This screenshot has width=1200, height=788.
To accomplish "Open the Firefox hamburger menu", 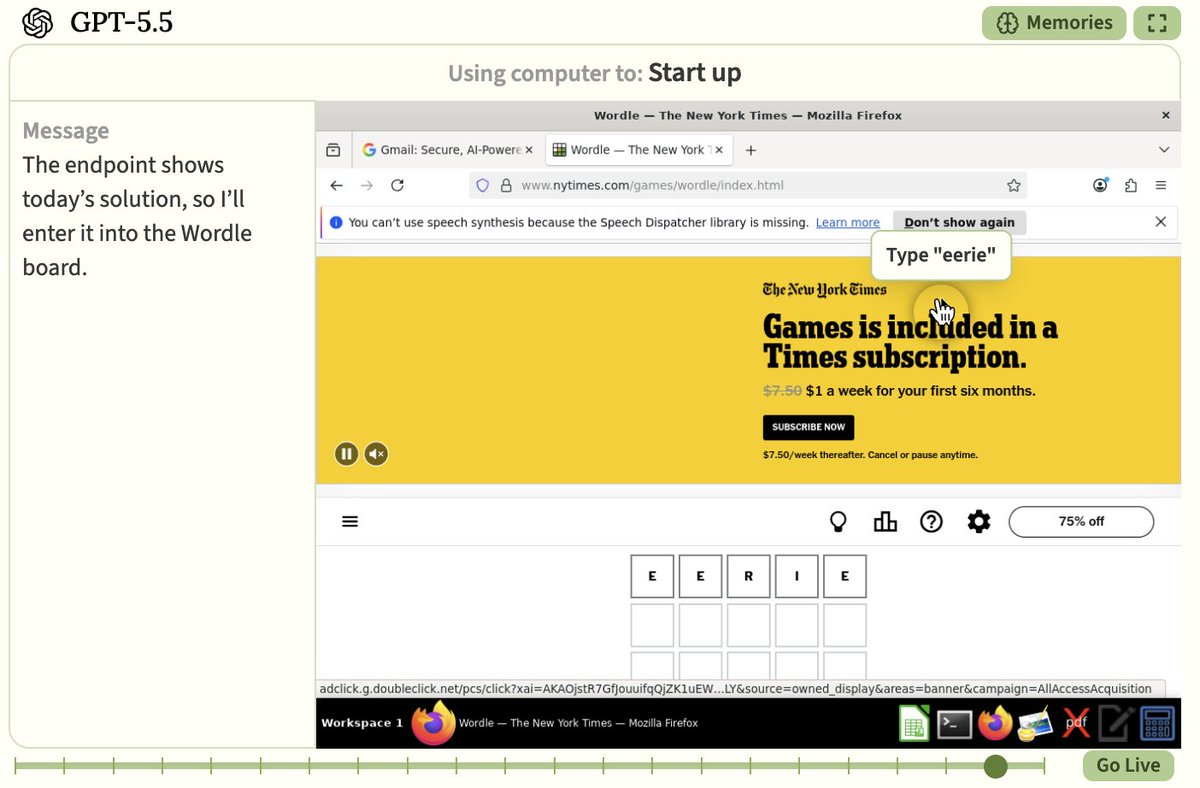I will [1161, 185].
